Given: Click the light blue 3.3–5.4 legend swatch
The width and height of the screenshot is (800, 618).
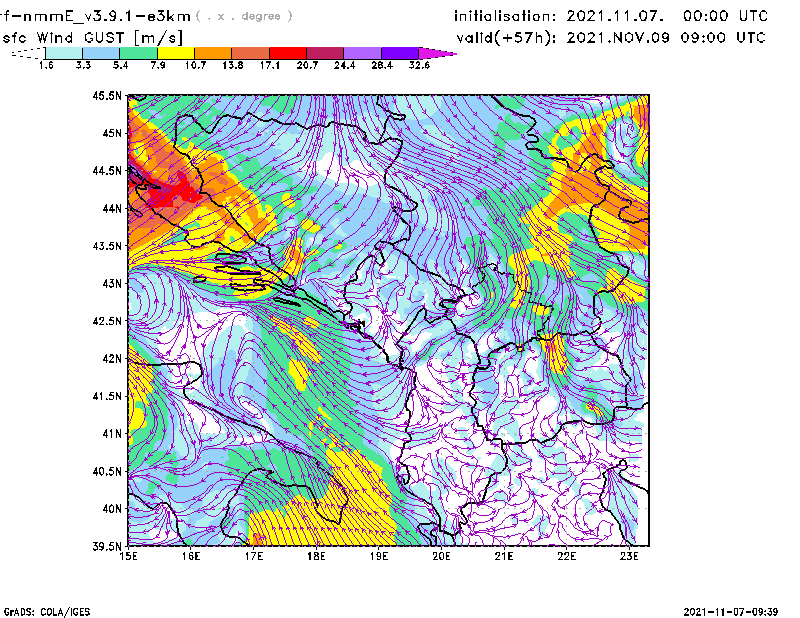Looking at the screenshot, I should click(101, 53).
